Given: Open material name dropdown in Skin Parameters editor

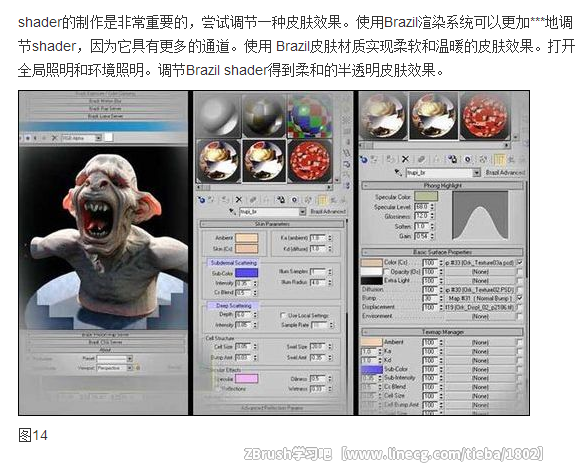Looking at the screenshot, I should point(302,212).
